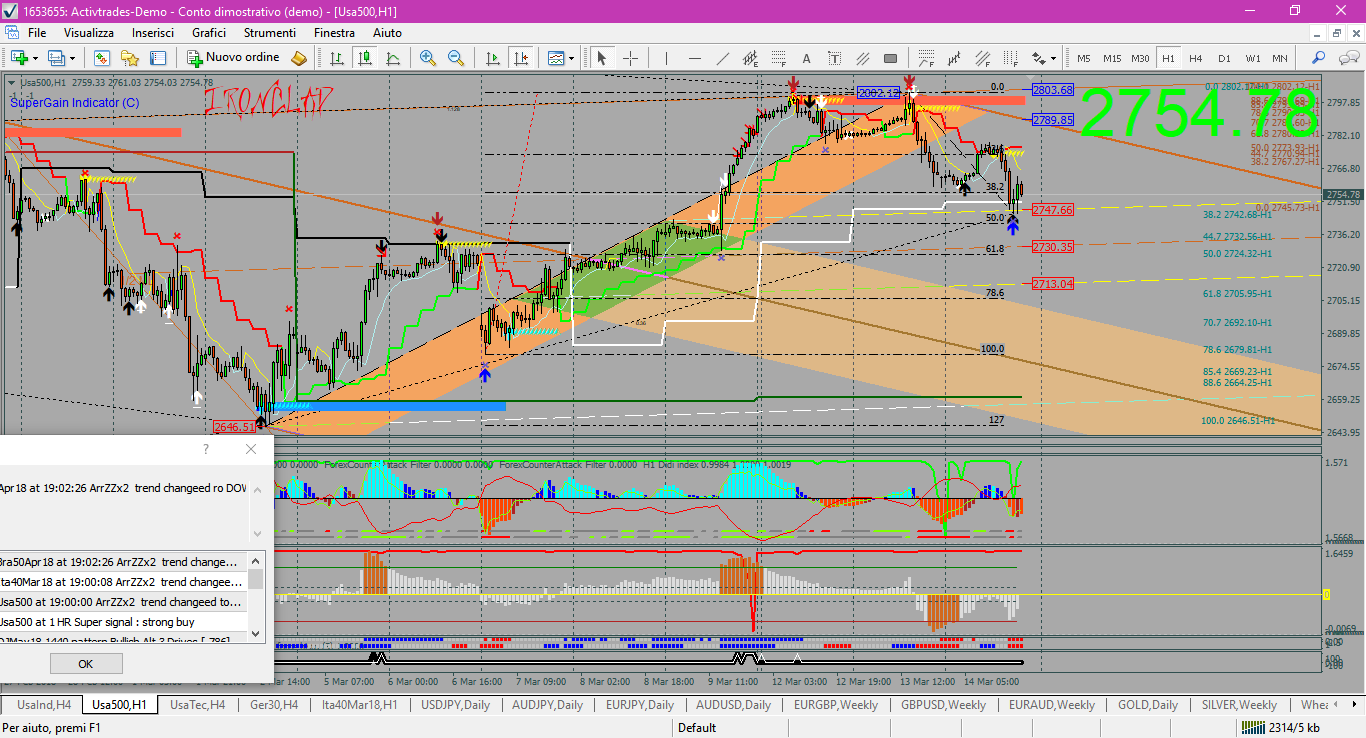Open the new chart dropdown arrow
1366x738 pixels.
pos(33,58)
